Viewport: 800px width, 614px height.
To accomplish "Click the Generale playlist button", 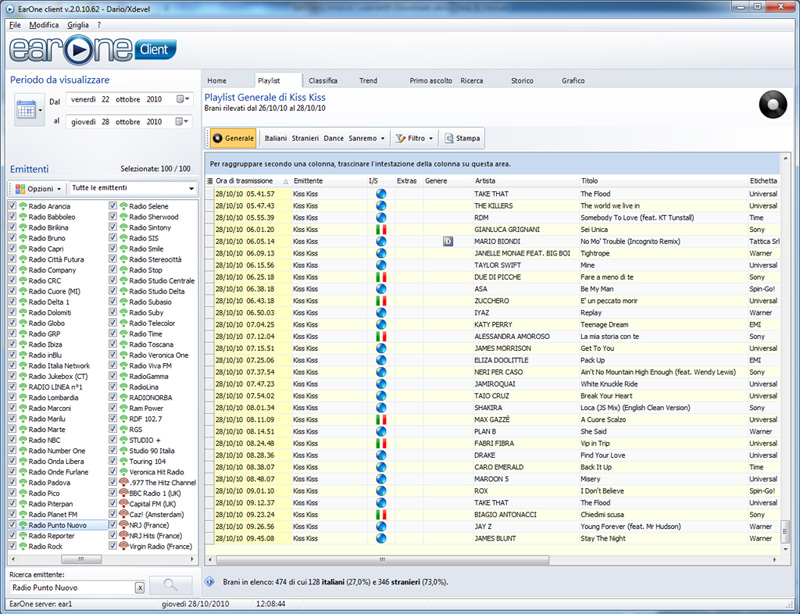I will 233,138.
